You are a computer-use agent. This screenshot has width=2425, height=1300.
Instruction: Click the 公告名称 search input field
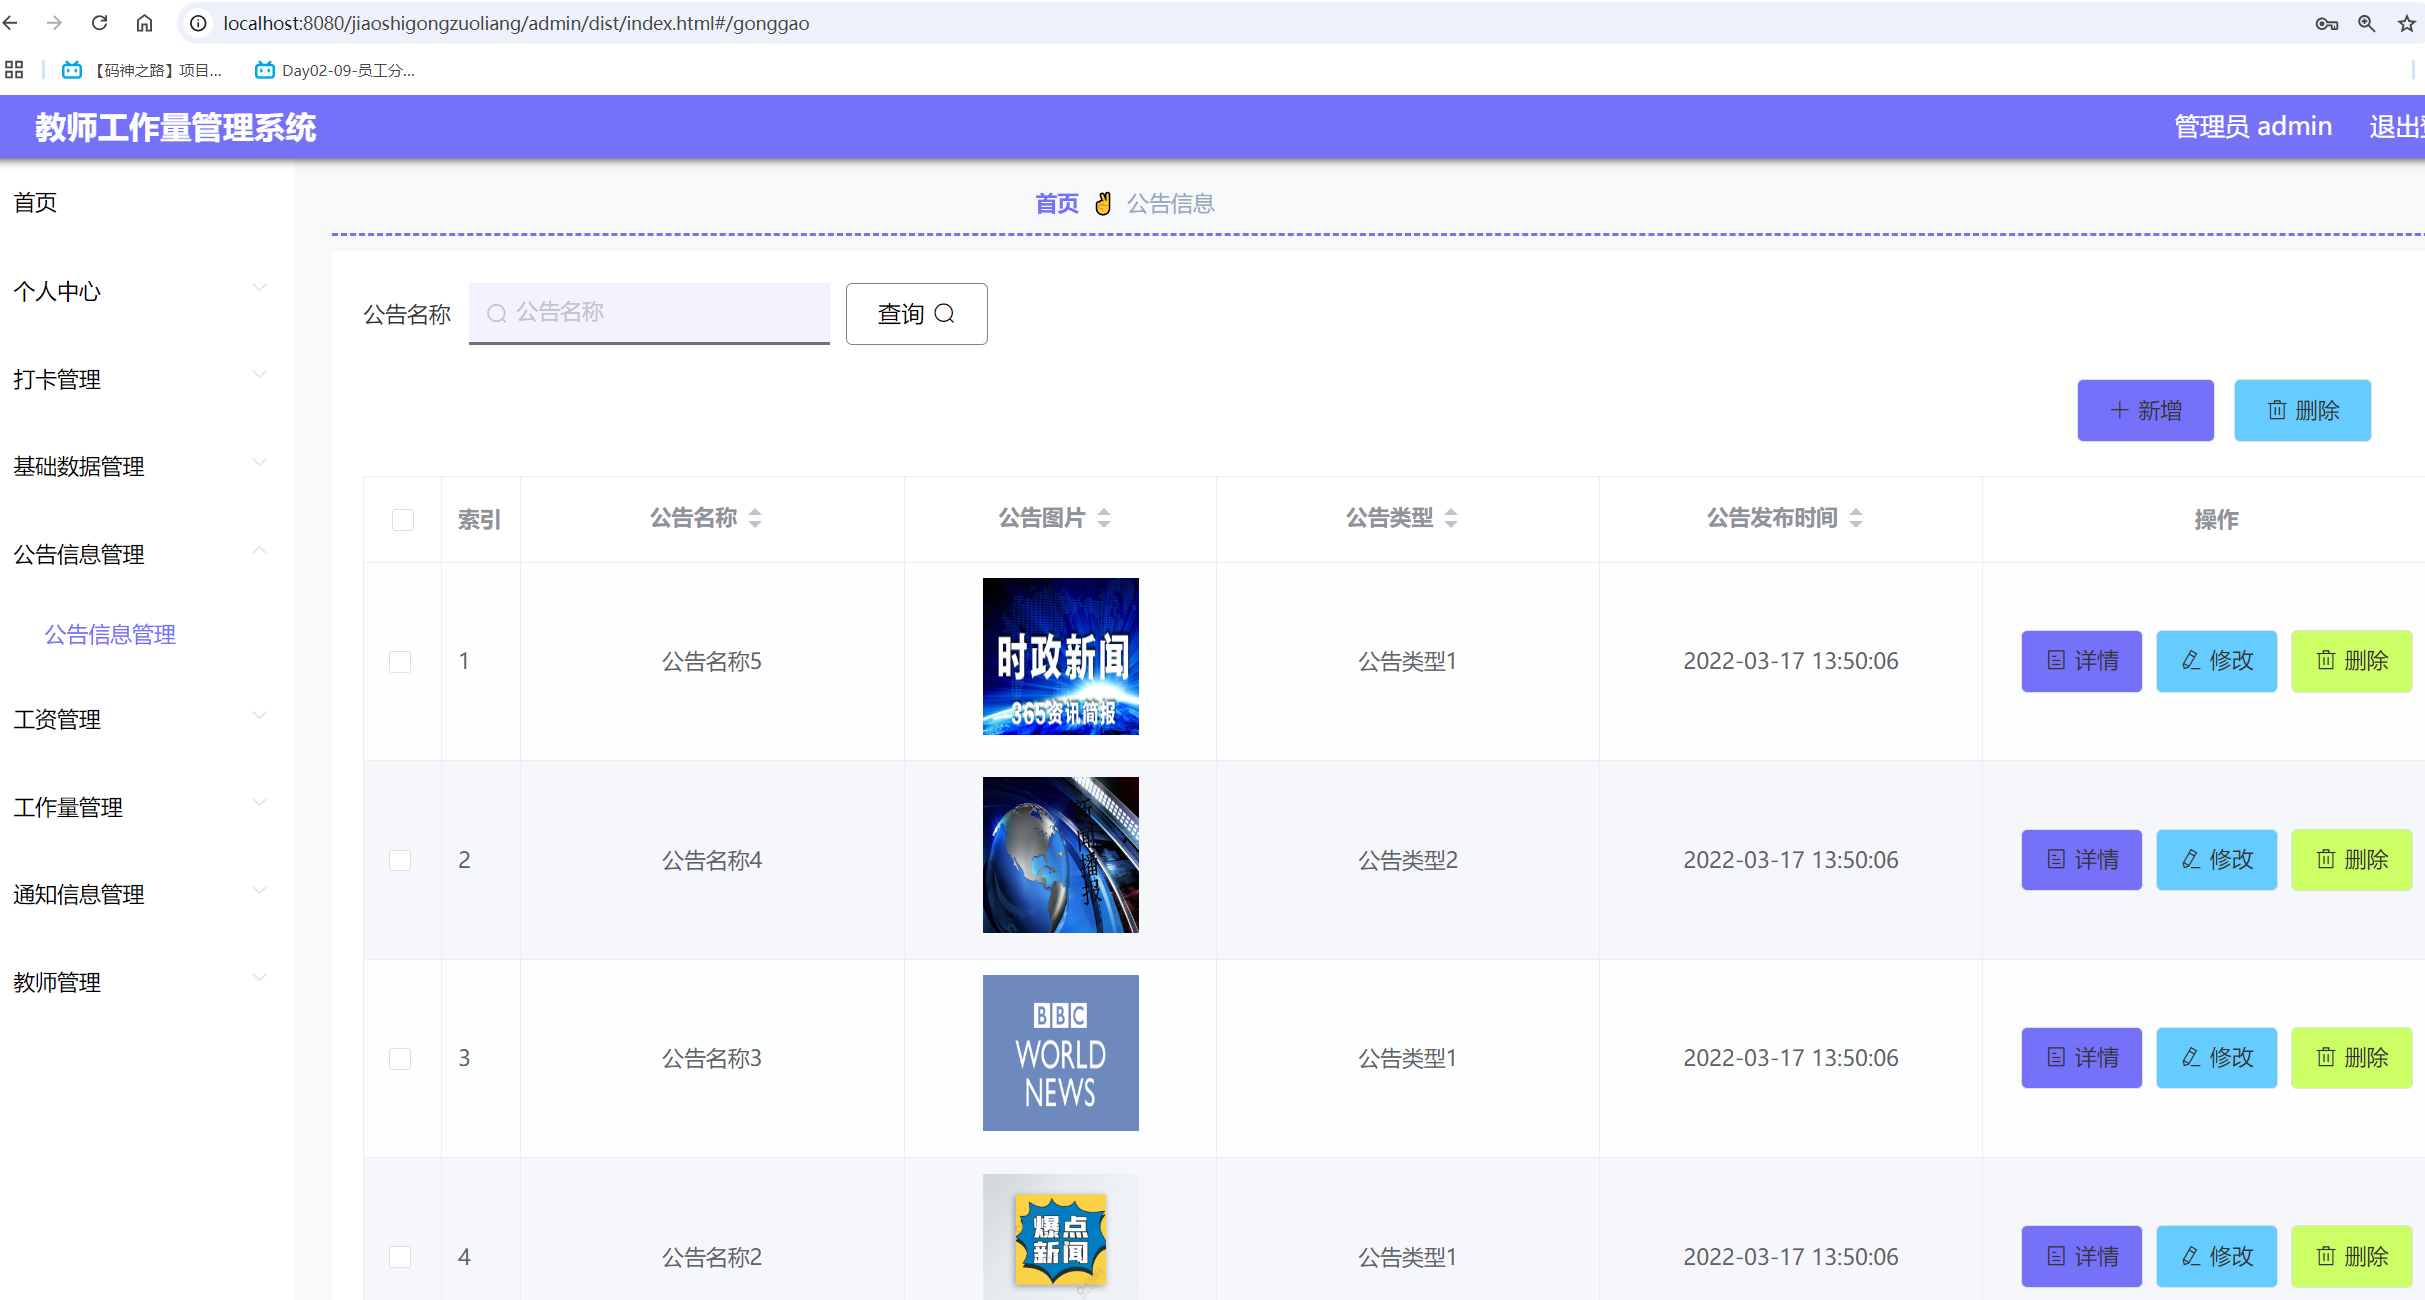coord(648,312)
